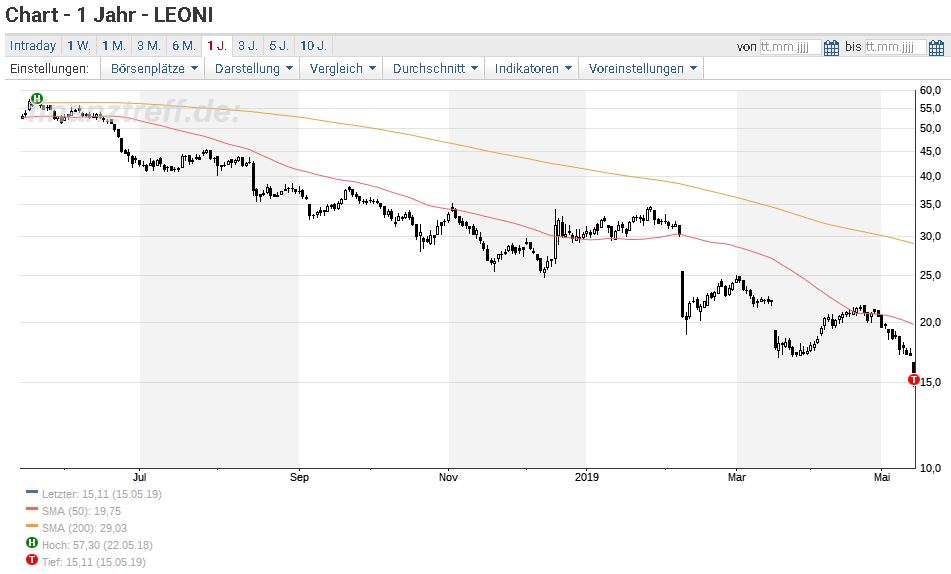This screenshot has height=574, width=951.
Task: Click the '60,0' y-axis value
Action: pos(930,90)
